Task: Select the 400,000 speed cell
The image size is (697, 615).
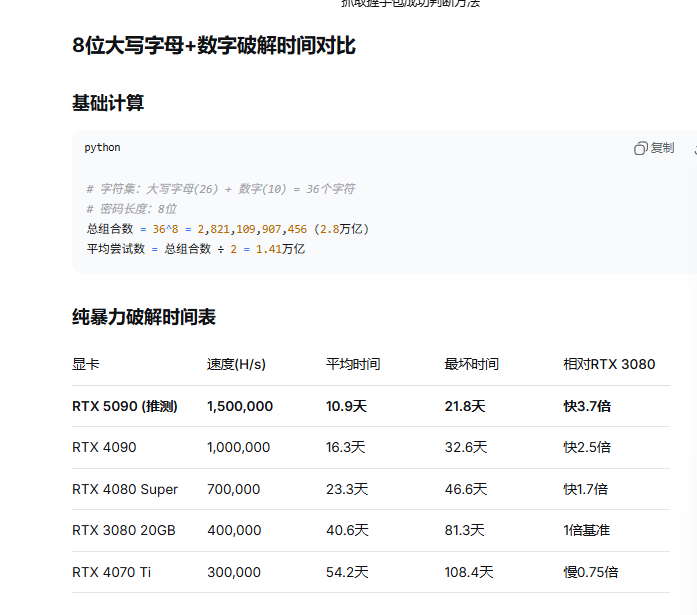Action: point(234,530)
